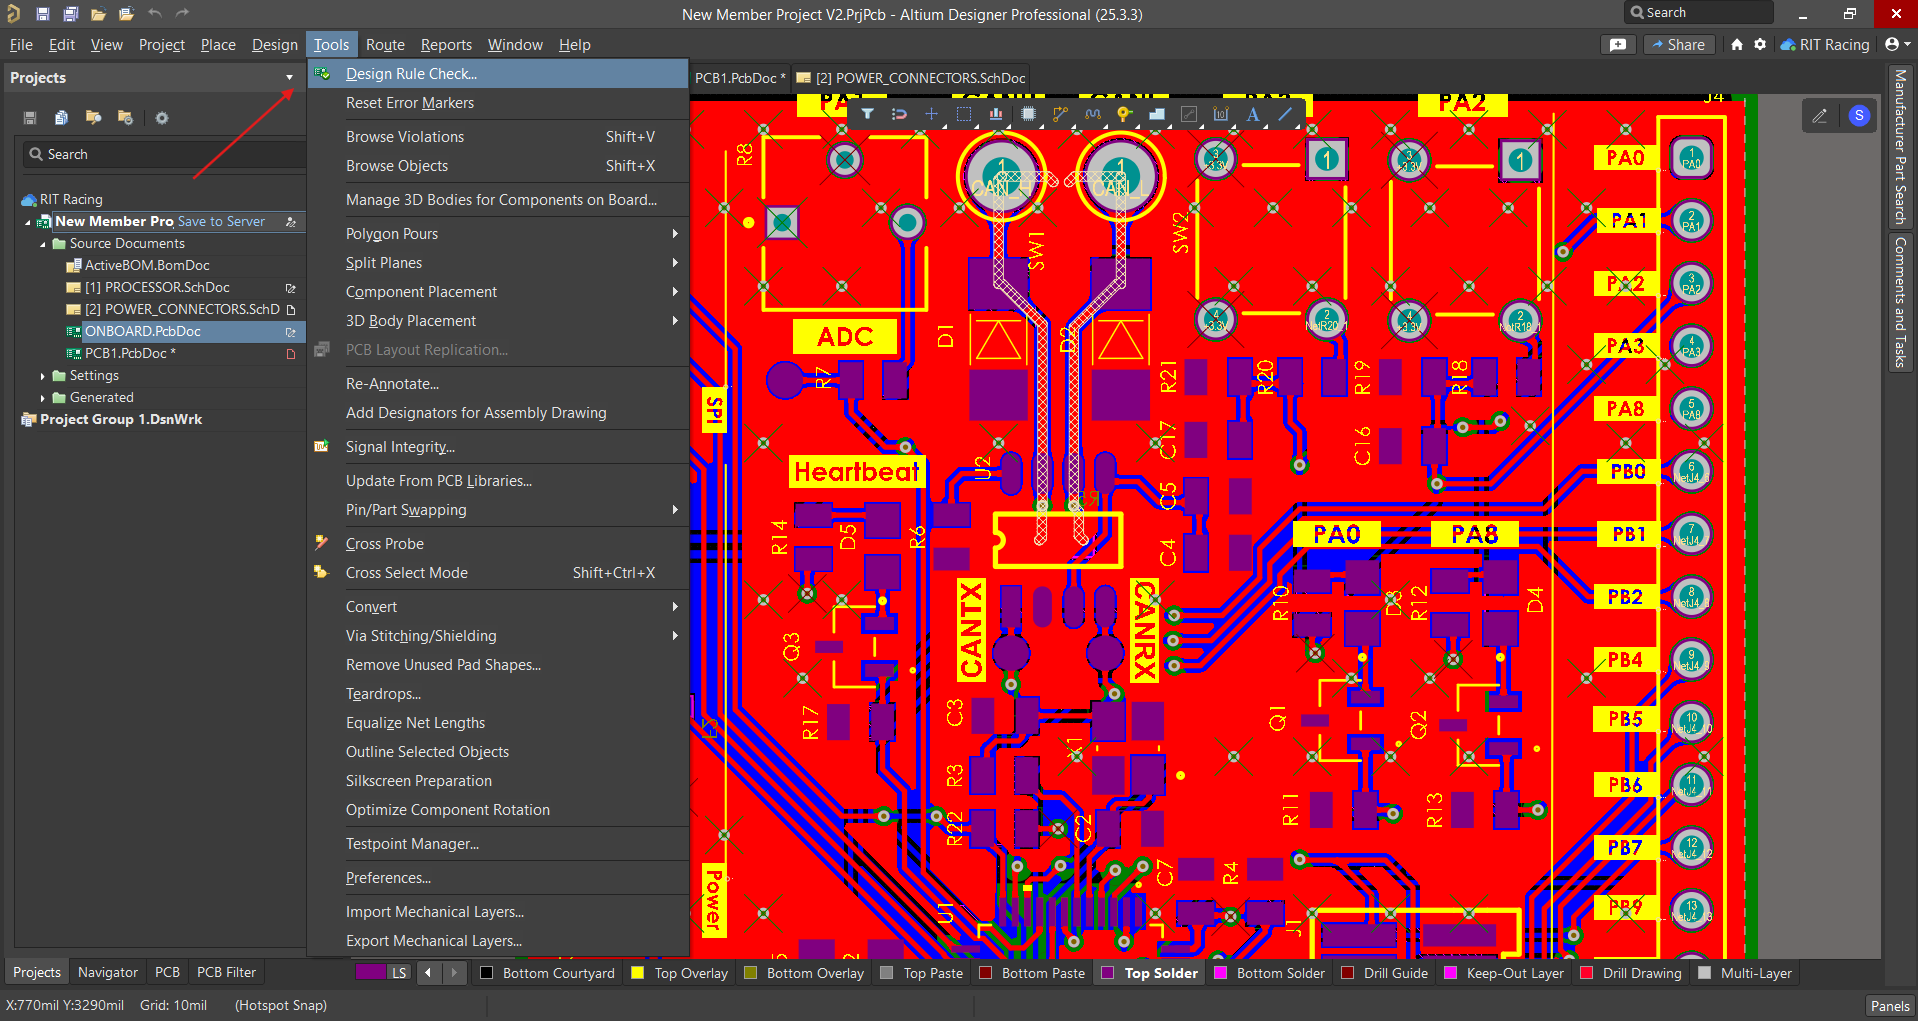Screen dimensions: 1918x1021
Task: Click the folder-with-gear icon in Projects panel
Action: pos(125,118)
